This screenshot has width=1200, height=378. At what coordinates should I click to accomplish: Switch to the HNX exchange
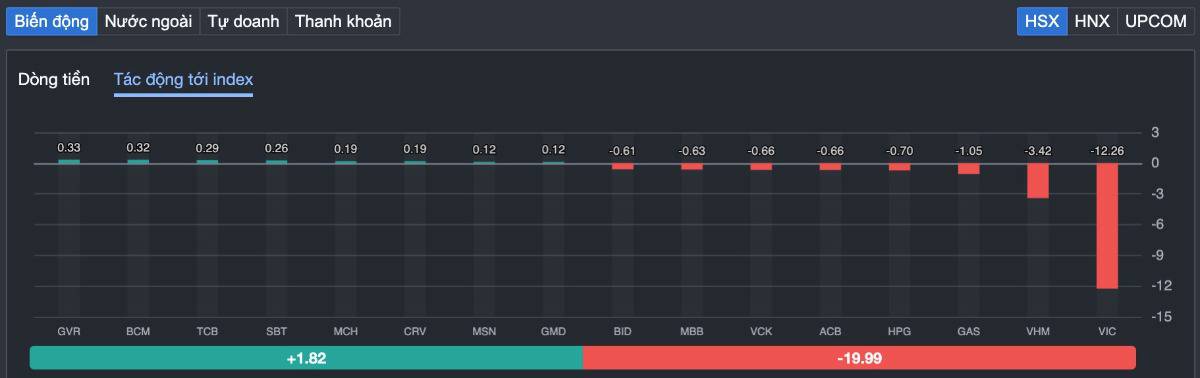[x=1092, y=21]
